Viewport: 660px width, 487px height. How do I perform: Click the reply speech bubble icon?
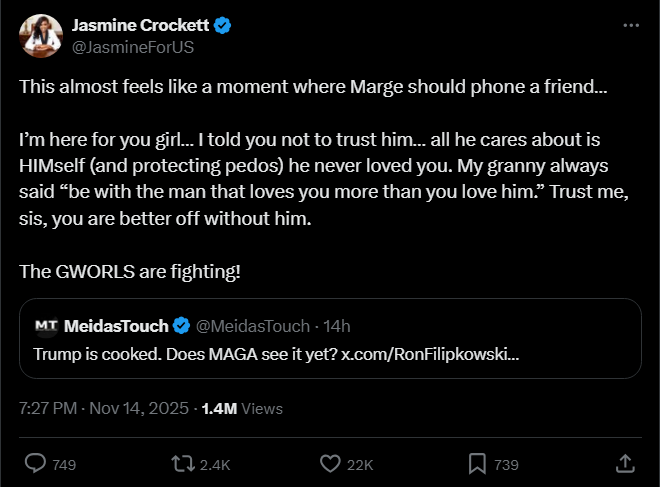coord(35,464)
